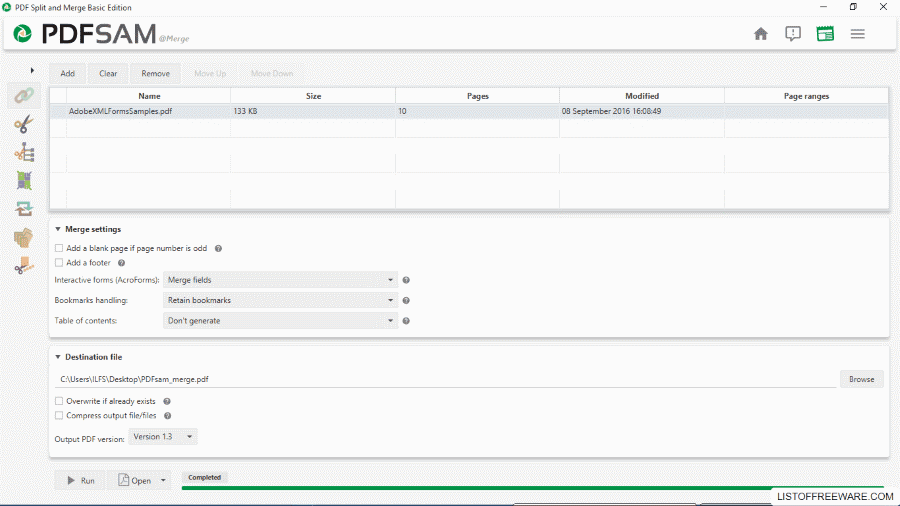
Task: Click the pages value 10 cell
Action: [x=478, y=111]
